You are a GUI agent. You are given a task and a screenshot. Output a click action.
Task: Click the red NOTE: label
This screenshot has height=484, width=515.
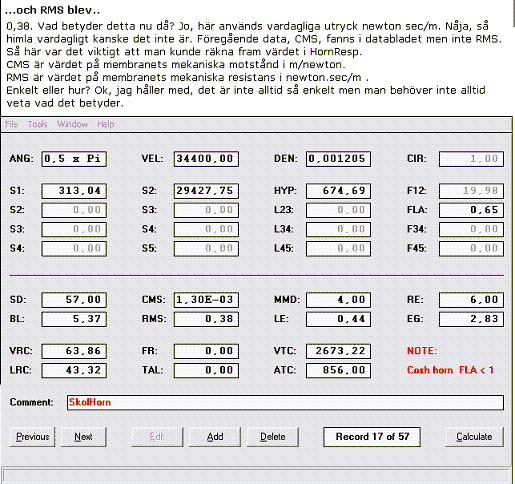point(422,351)
